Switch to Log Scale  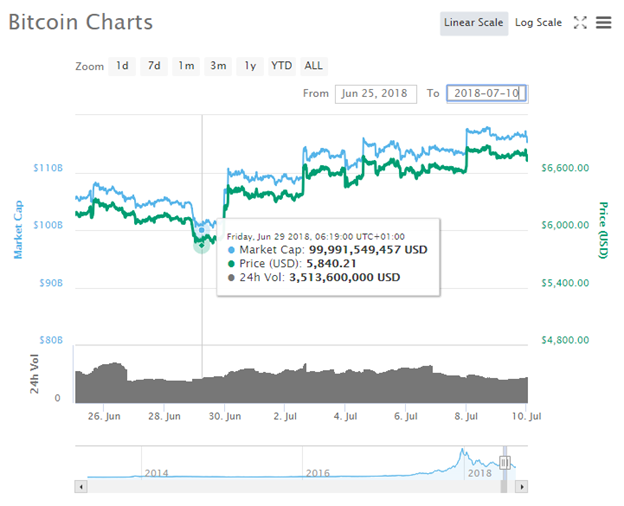[538, 23]
